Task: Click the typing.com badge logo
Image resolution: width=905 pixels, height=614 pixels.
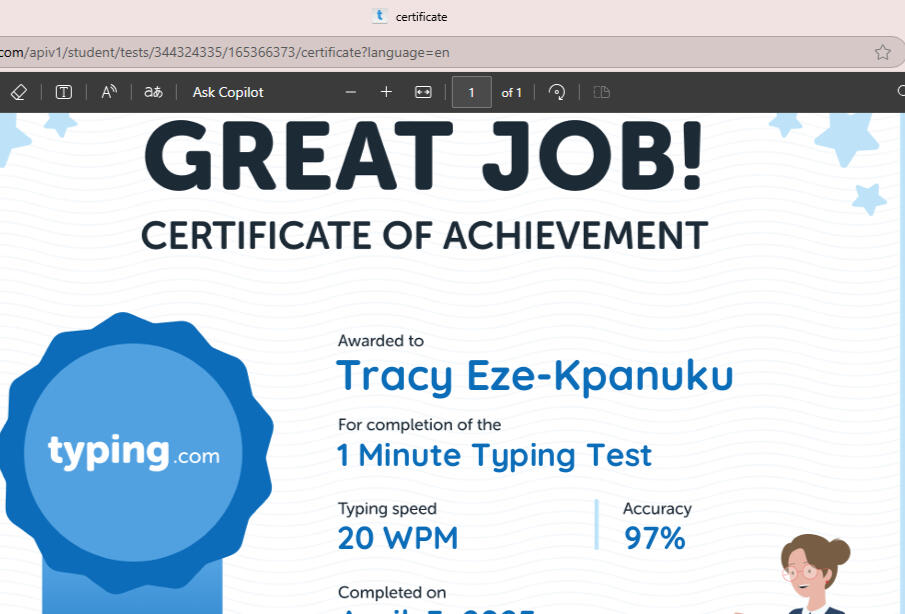Action: (x=134, y=452)
